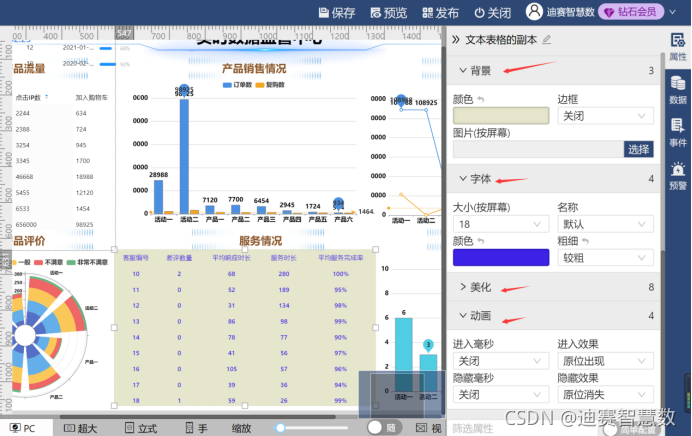
Task: Click the beige background color swatch
Action: pos(501,116)
